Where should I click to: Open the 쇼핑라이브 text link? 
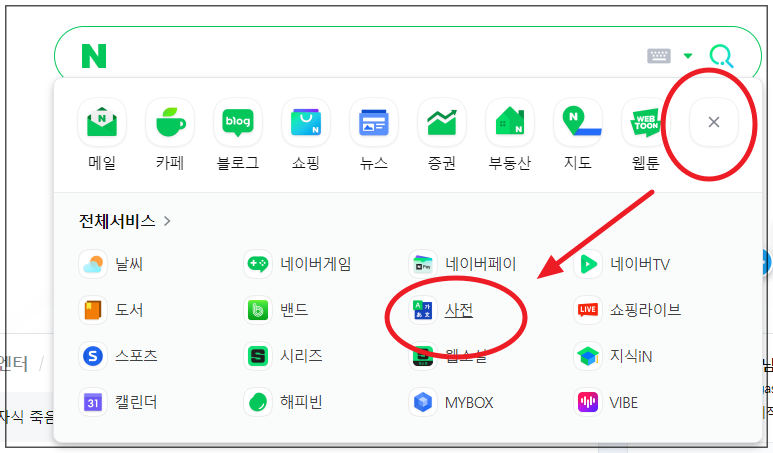tap(646, 310)
